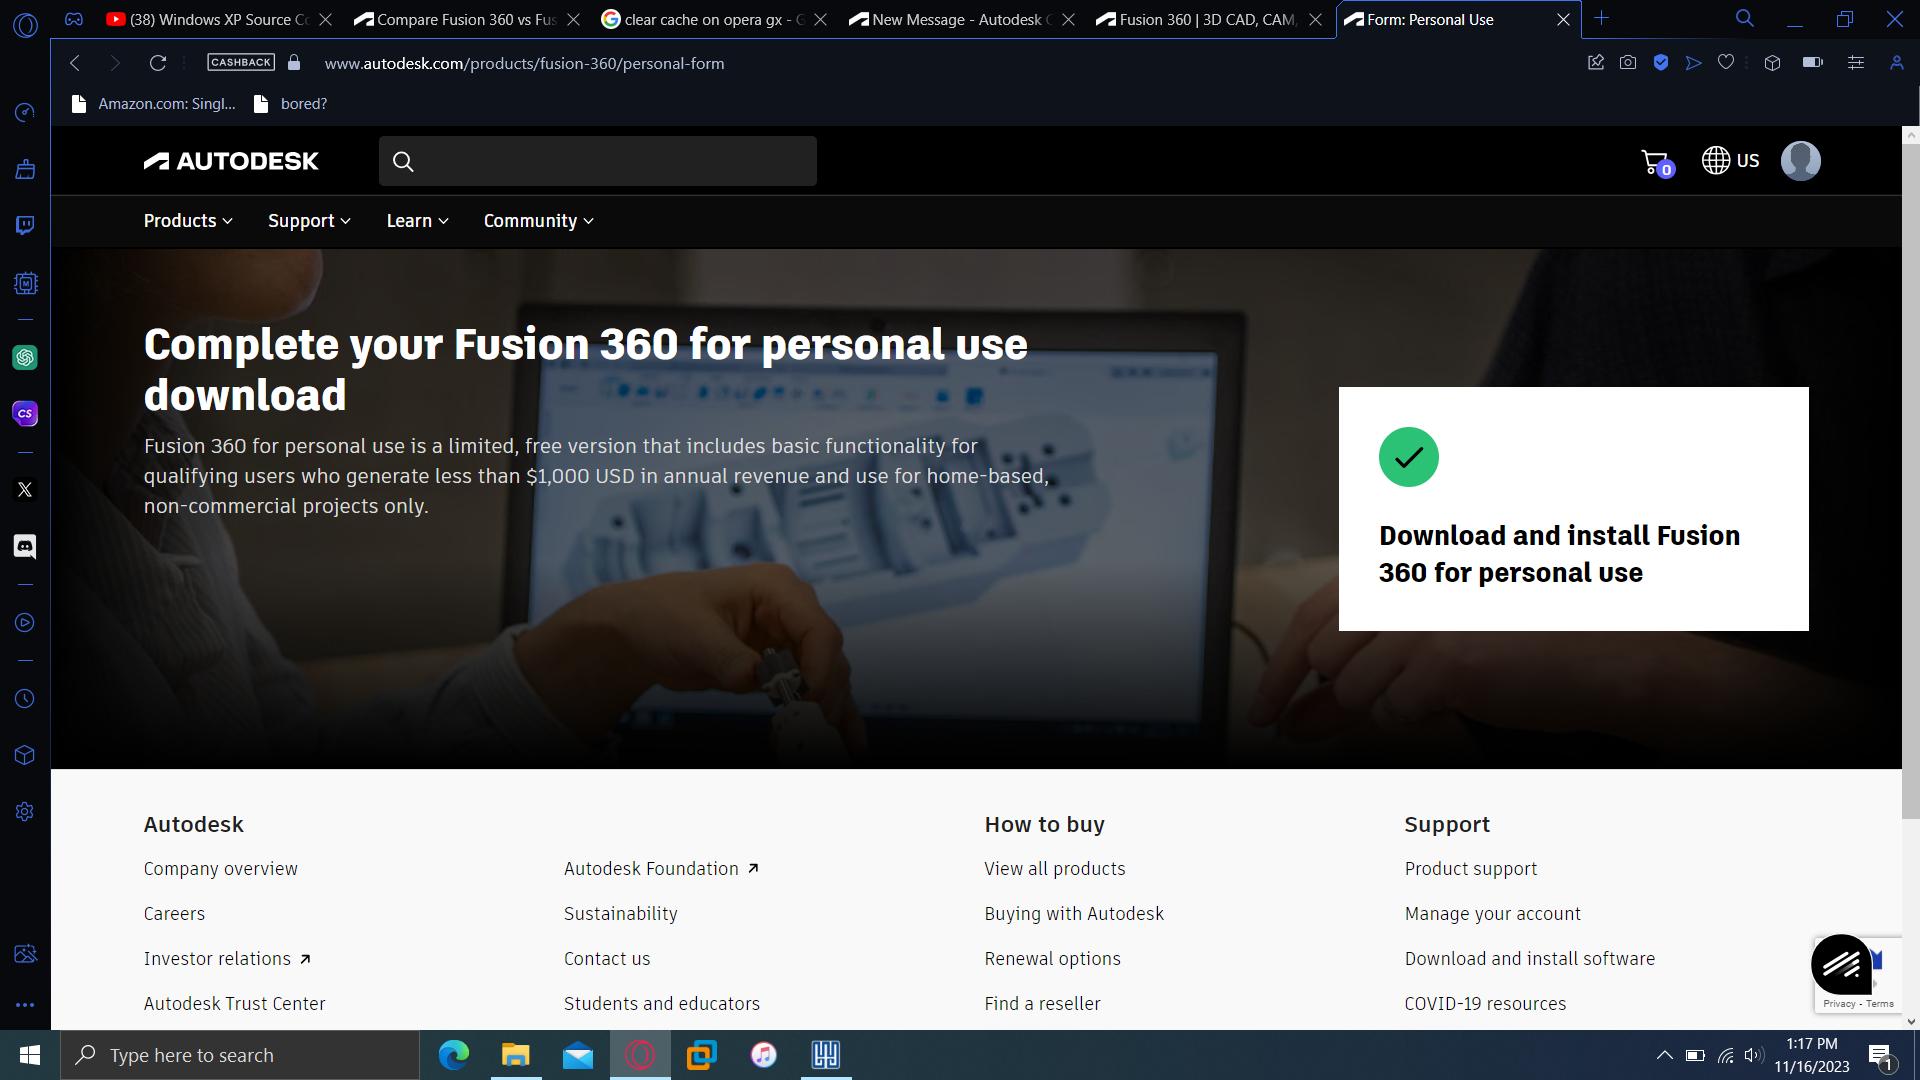Open the Careers link
Screen dimensions: 1920x1080
(174, 914)
